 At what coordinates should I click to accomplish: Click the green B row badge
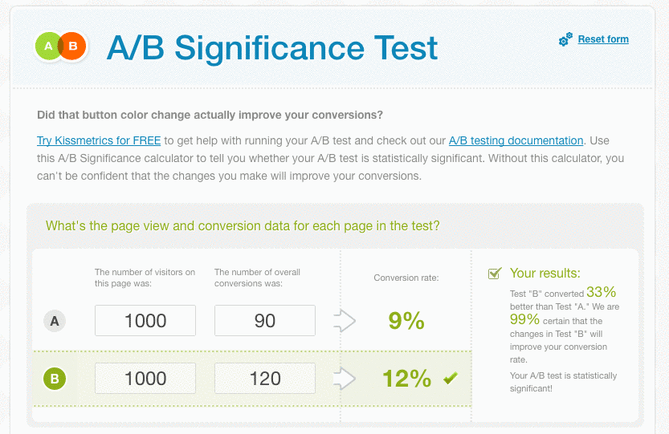pos(55,379)
